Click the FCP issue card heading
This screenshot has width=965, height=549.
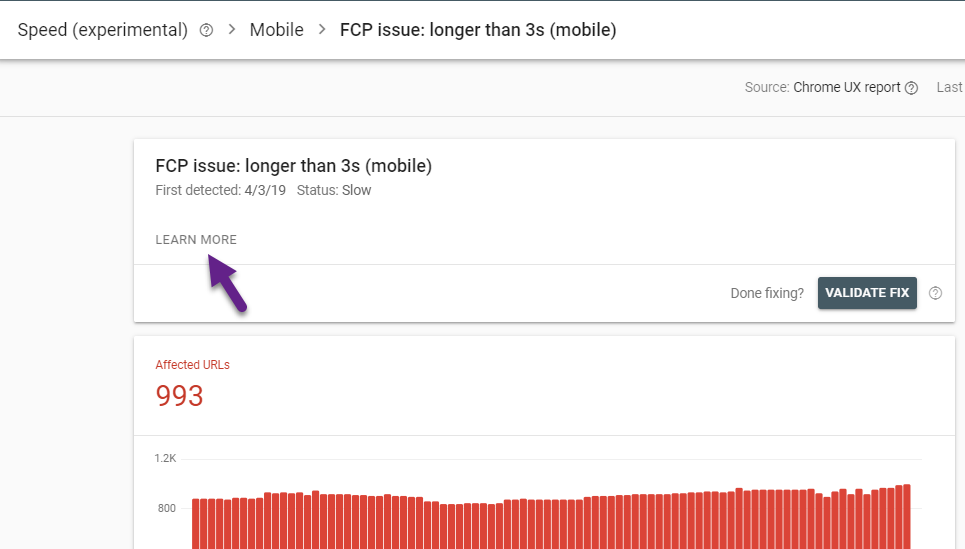click(x=294, y=165)
